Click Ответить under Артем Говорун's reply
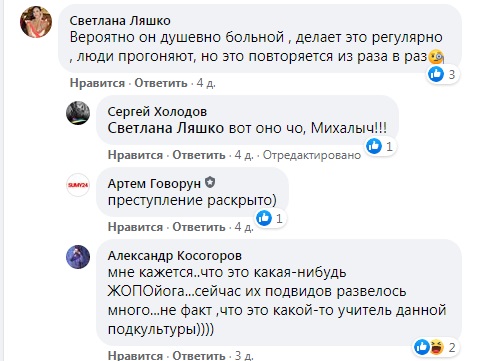Screen dimensions: 501x361 pos(199,227)
